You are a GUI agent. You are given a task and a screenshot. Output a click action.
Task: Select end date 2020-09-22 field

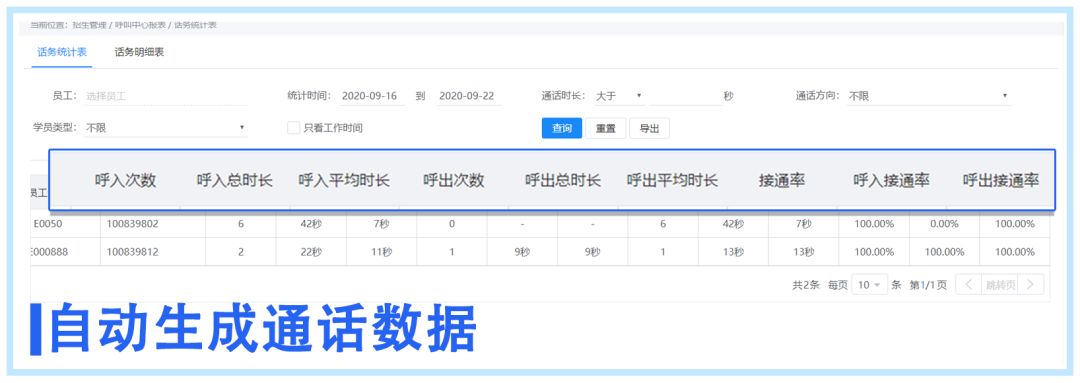469,96
